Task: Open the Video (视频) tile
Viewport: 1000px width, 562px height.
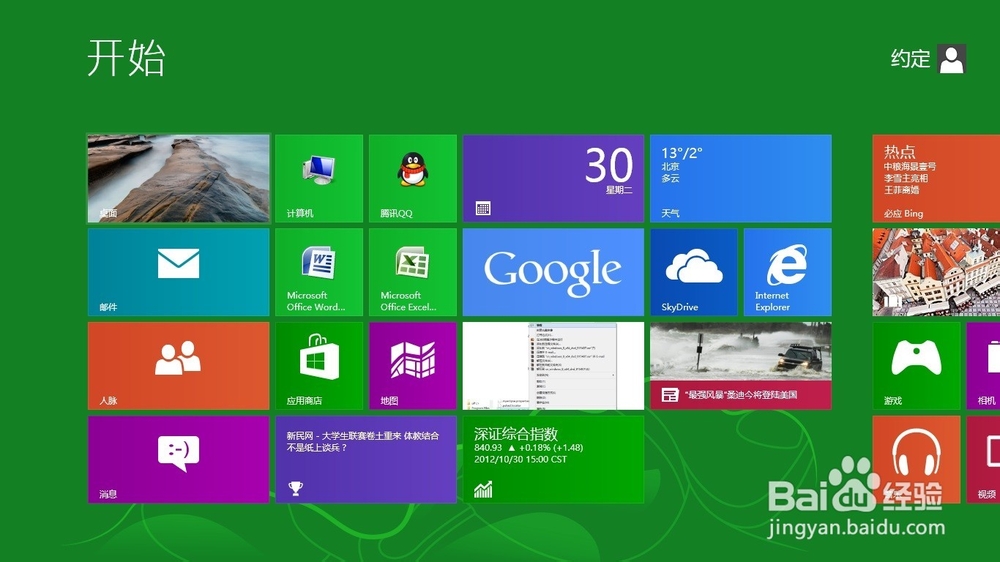Action: click(983, 460)
